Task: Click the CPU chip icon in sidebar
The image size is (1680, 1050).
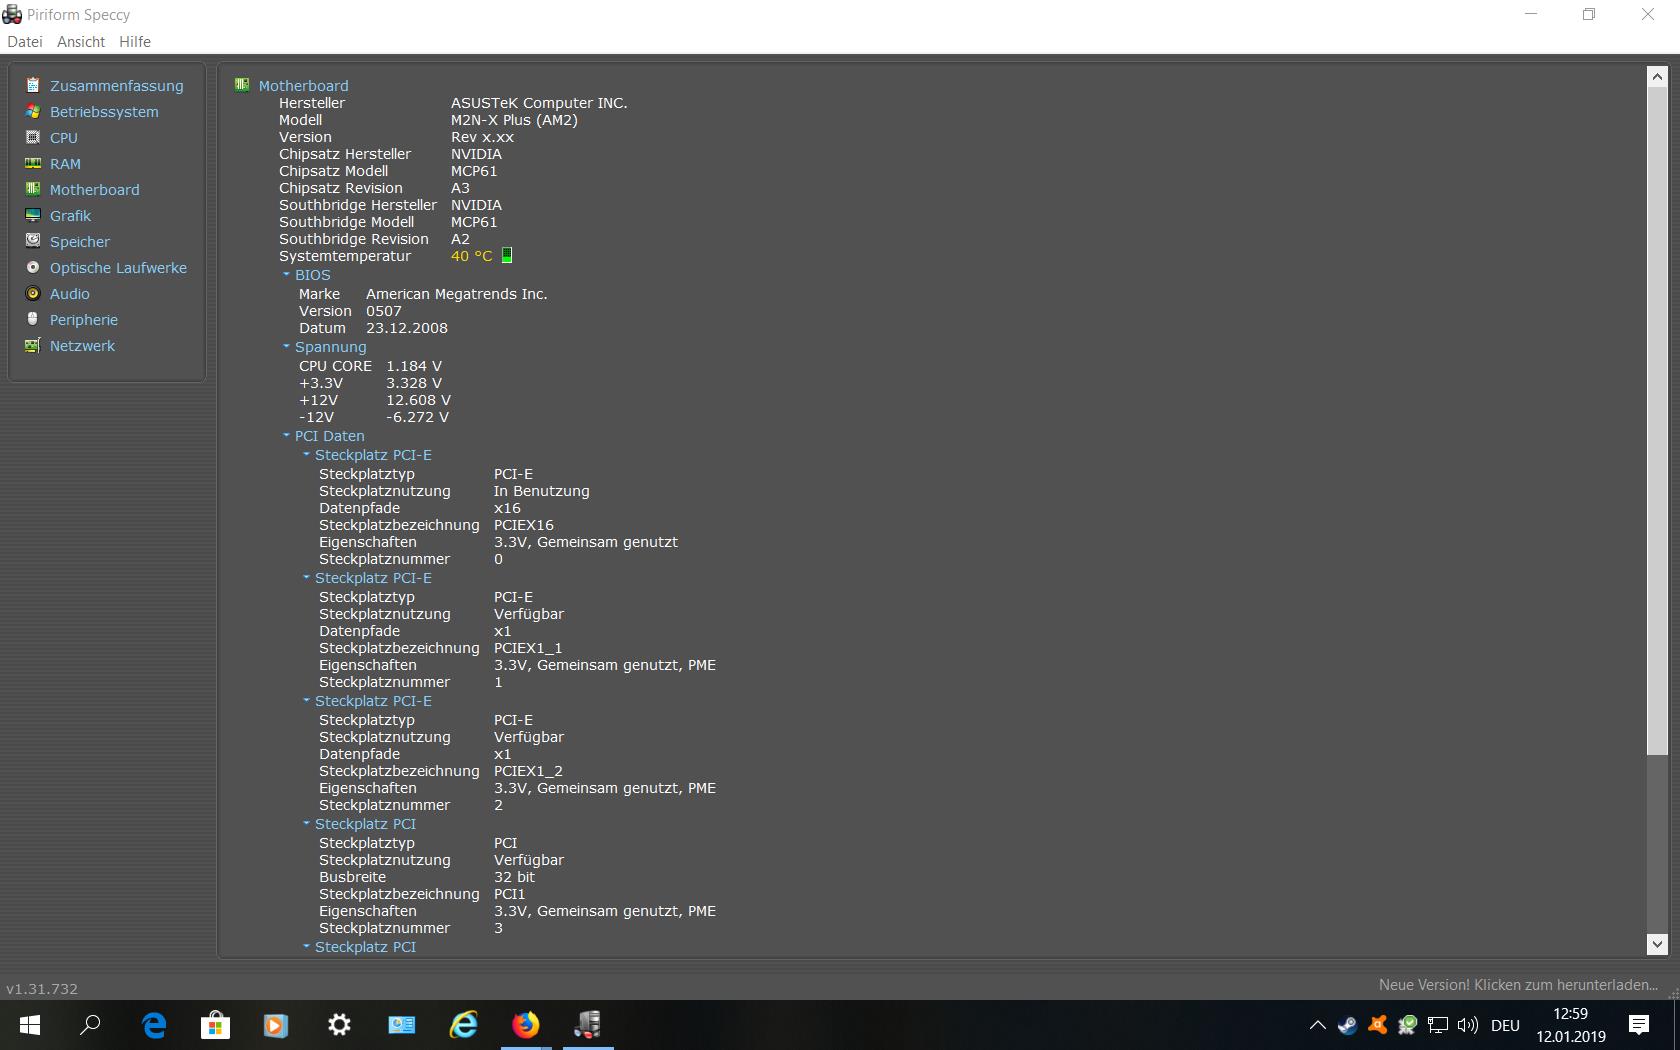Action: [x=33, y=137]
